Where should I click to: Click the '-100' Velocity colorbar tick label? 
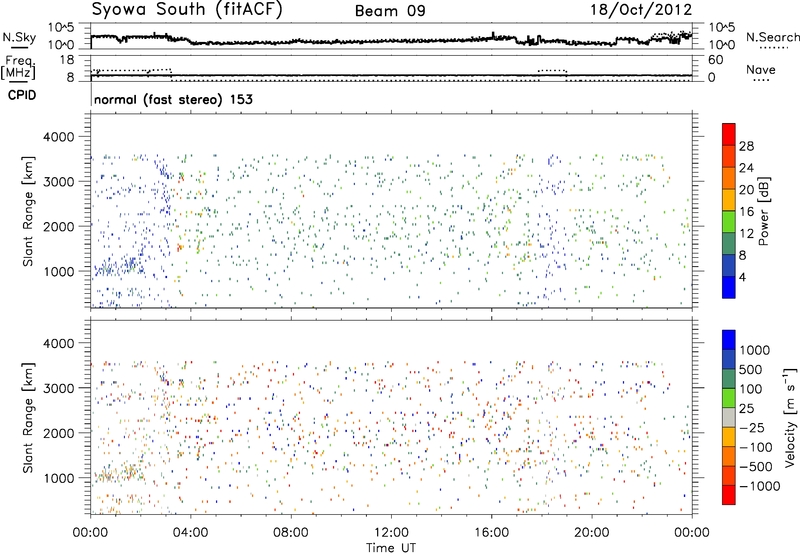click(756, 447)
